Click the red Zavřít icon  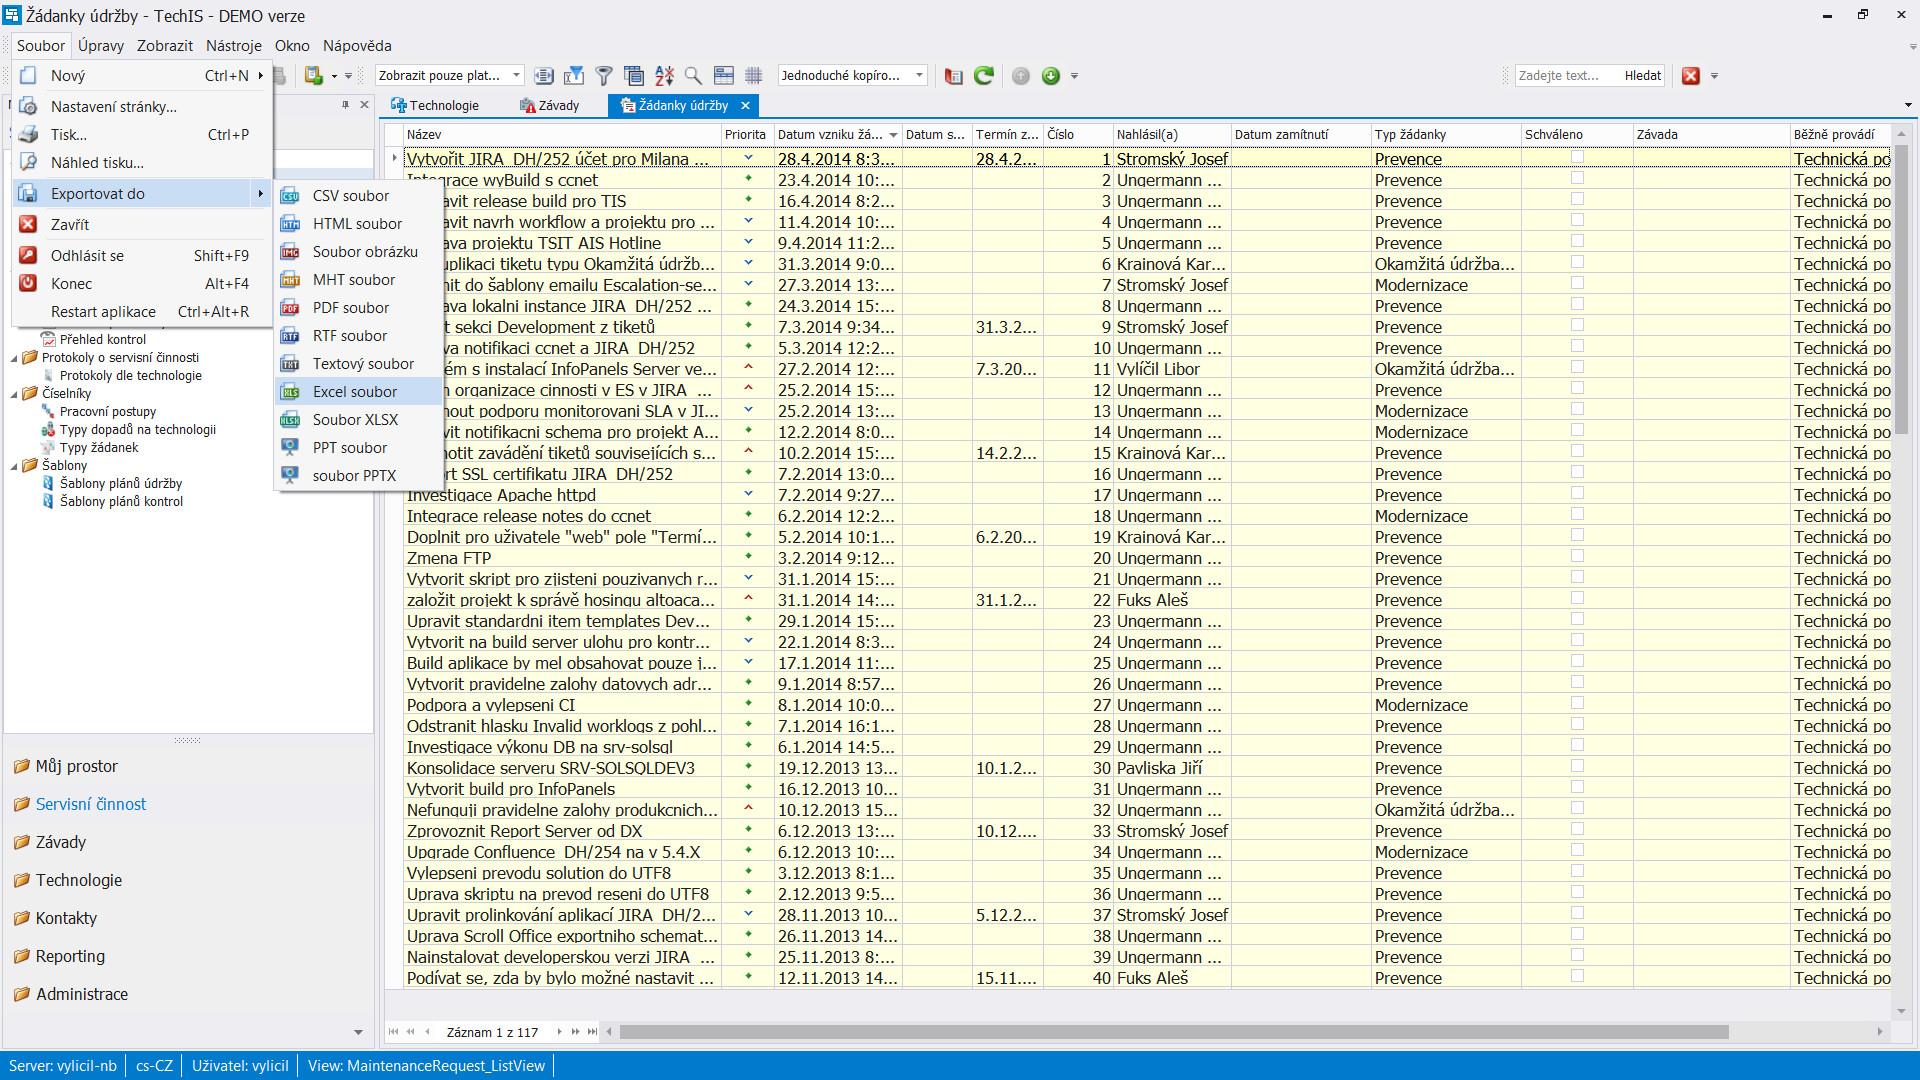coord(29,224)
